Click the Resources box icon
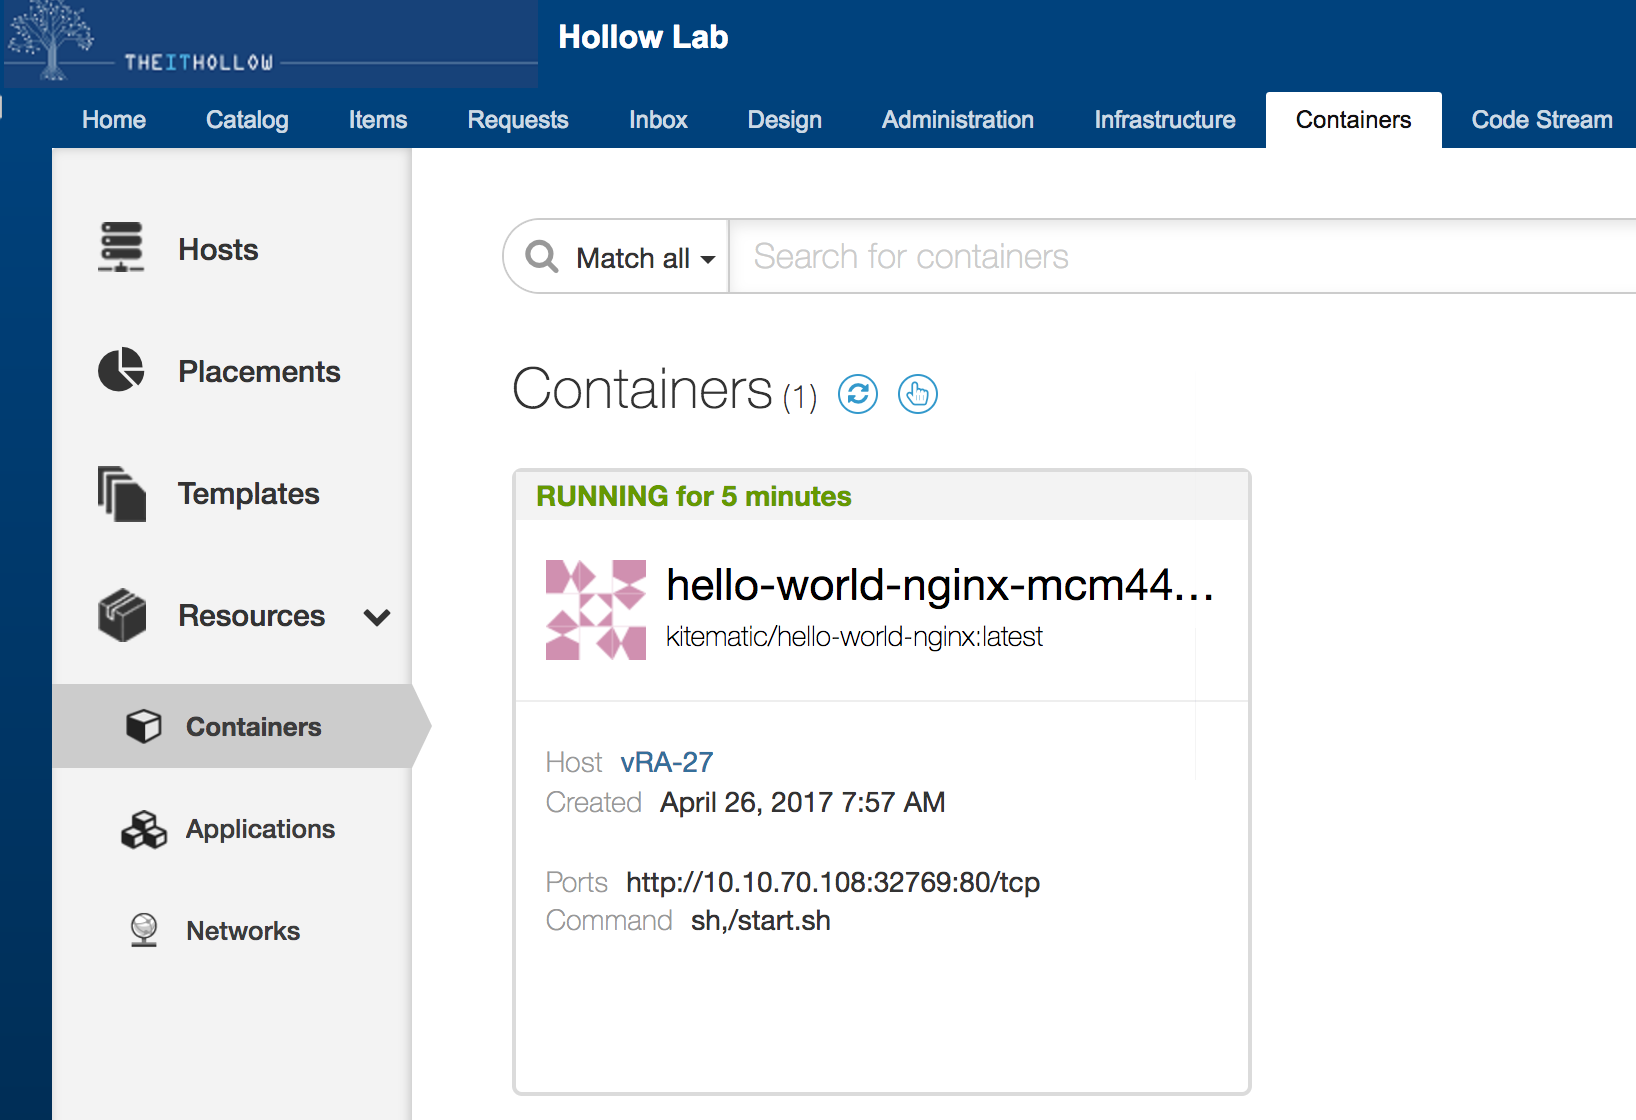The image size is (1636, 1120). (x=122, y=615)
